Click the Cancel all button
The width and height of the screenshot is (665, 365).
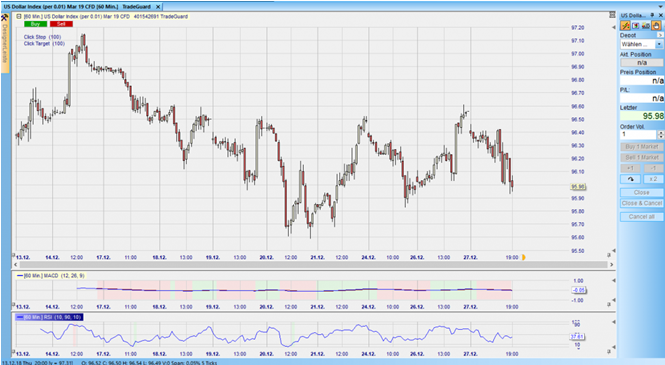coord(642,217)
